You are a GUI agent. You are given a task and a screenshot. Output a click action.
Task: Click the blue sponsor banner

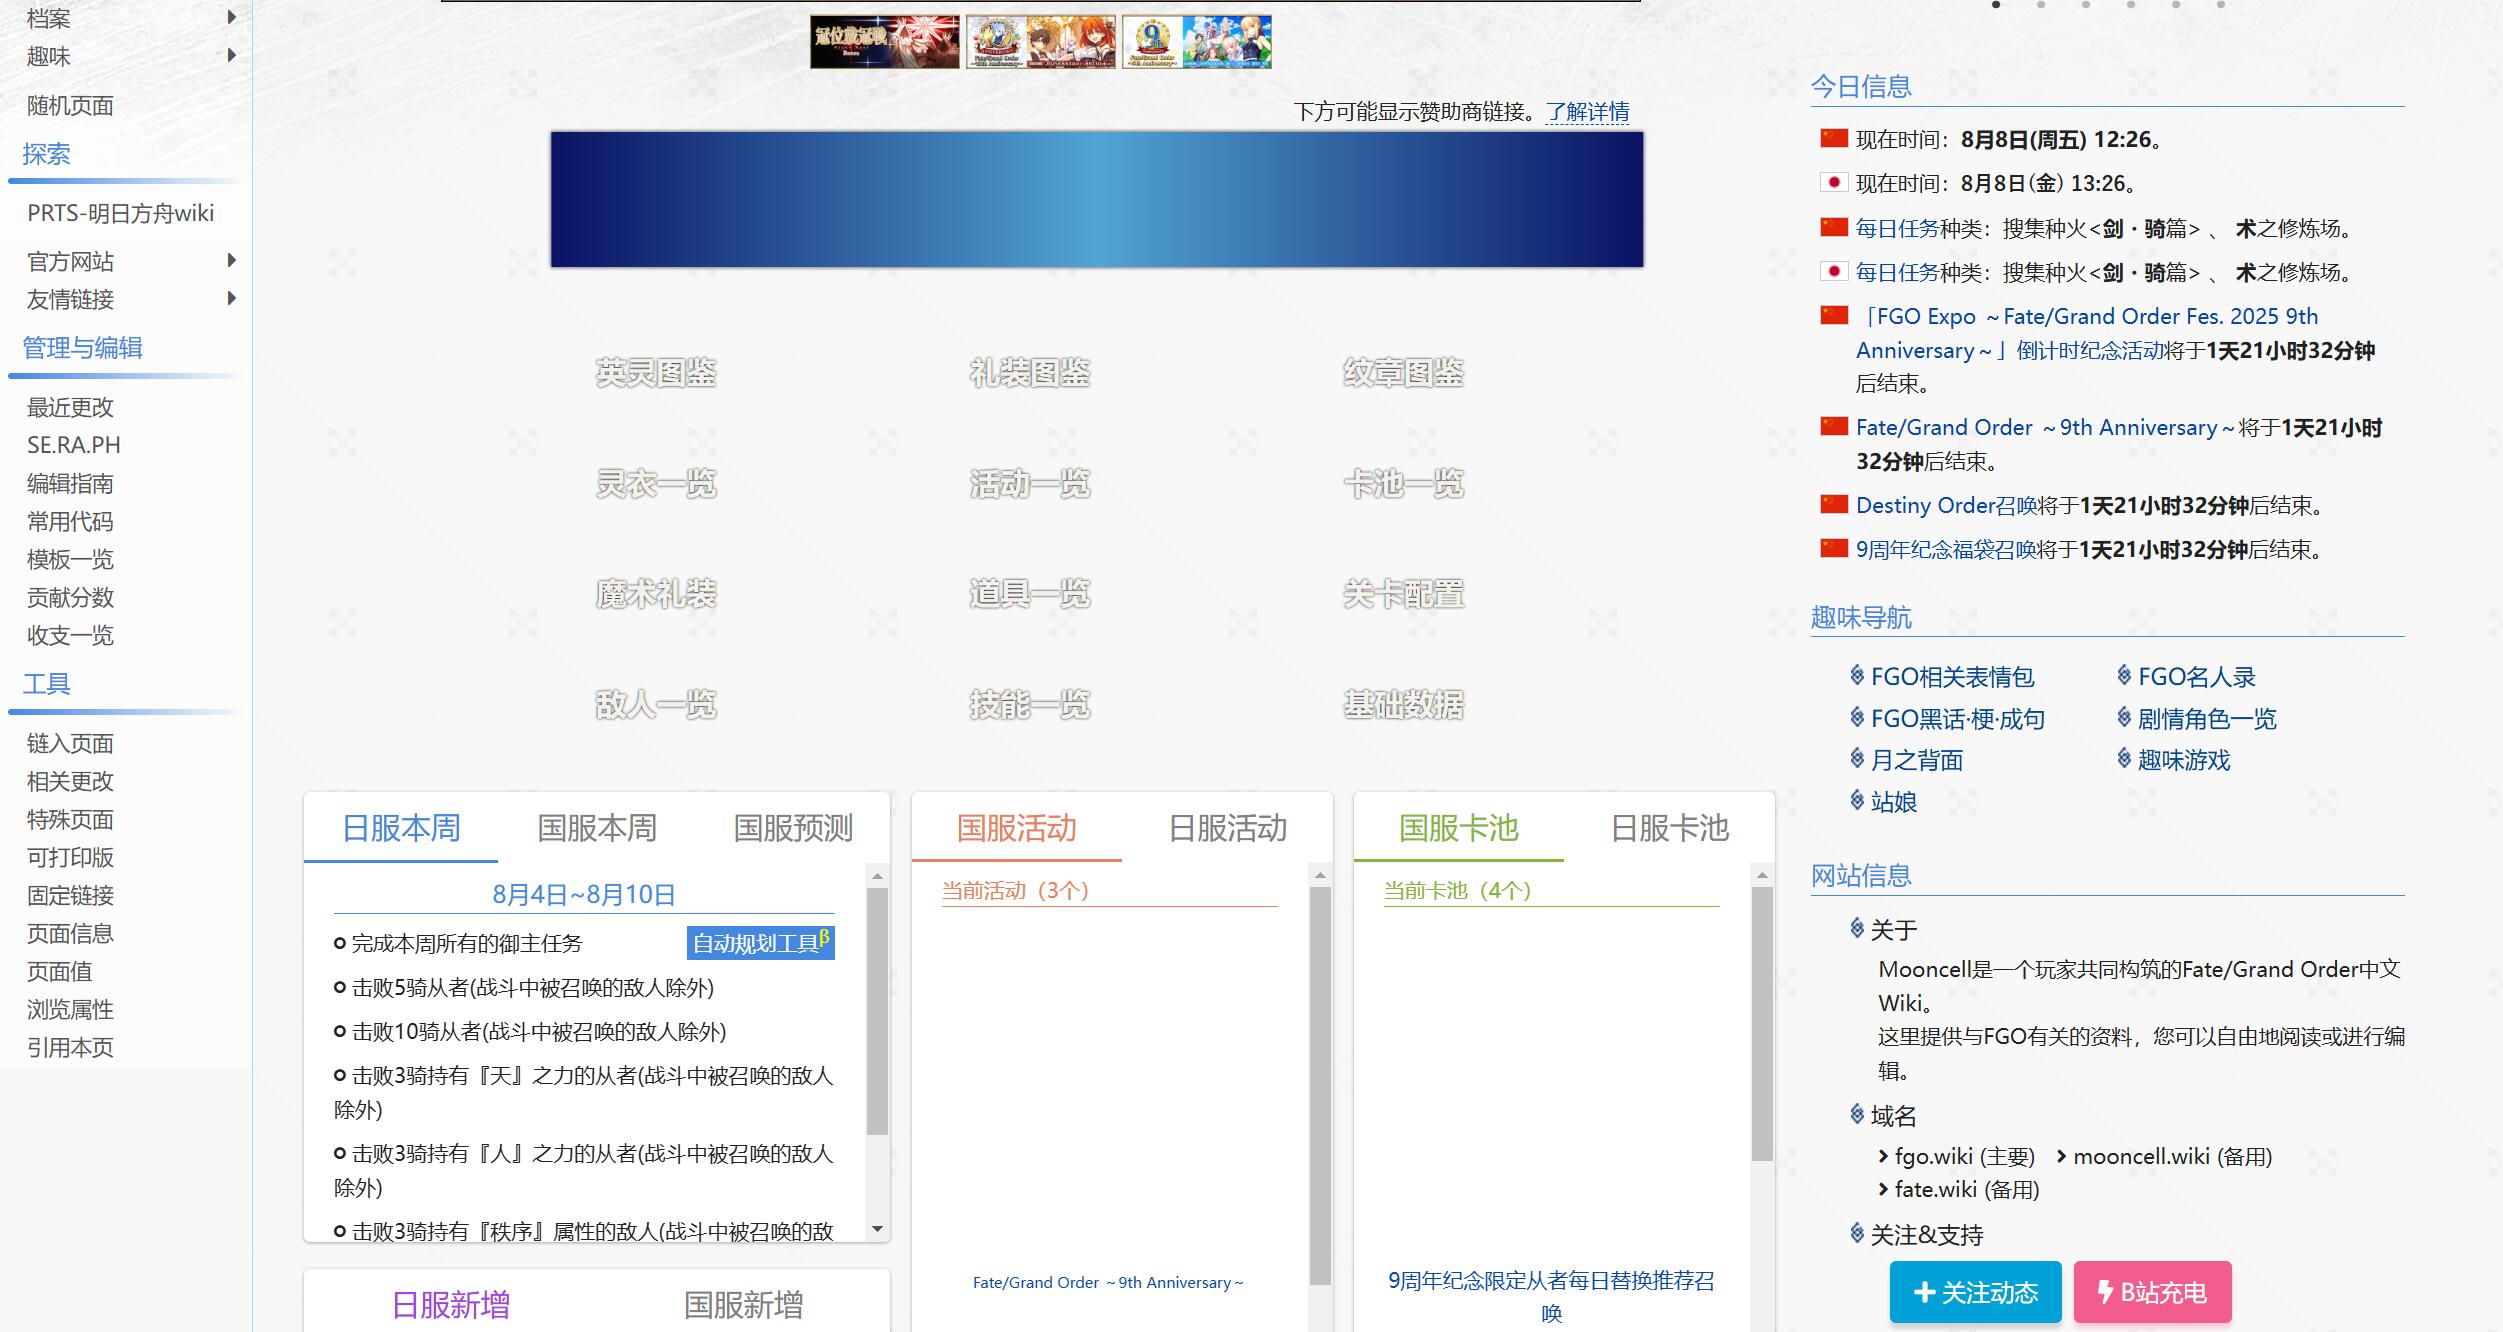[1097, 199]
